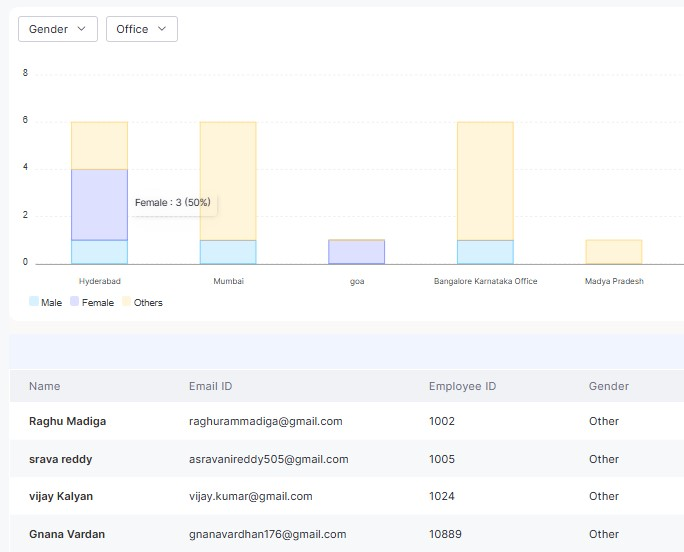Click Bangalore Karnataka Office Others segment

click(x=486, y=181)
